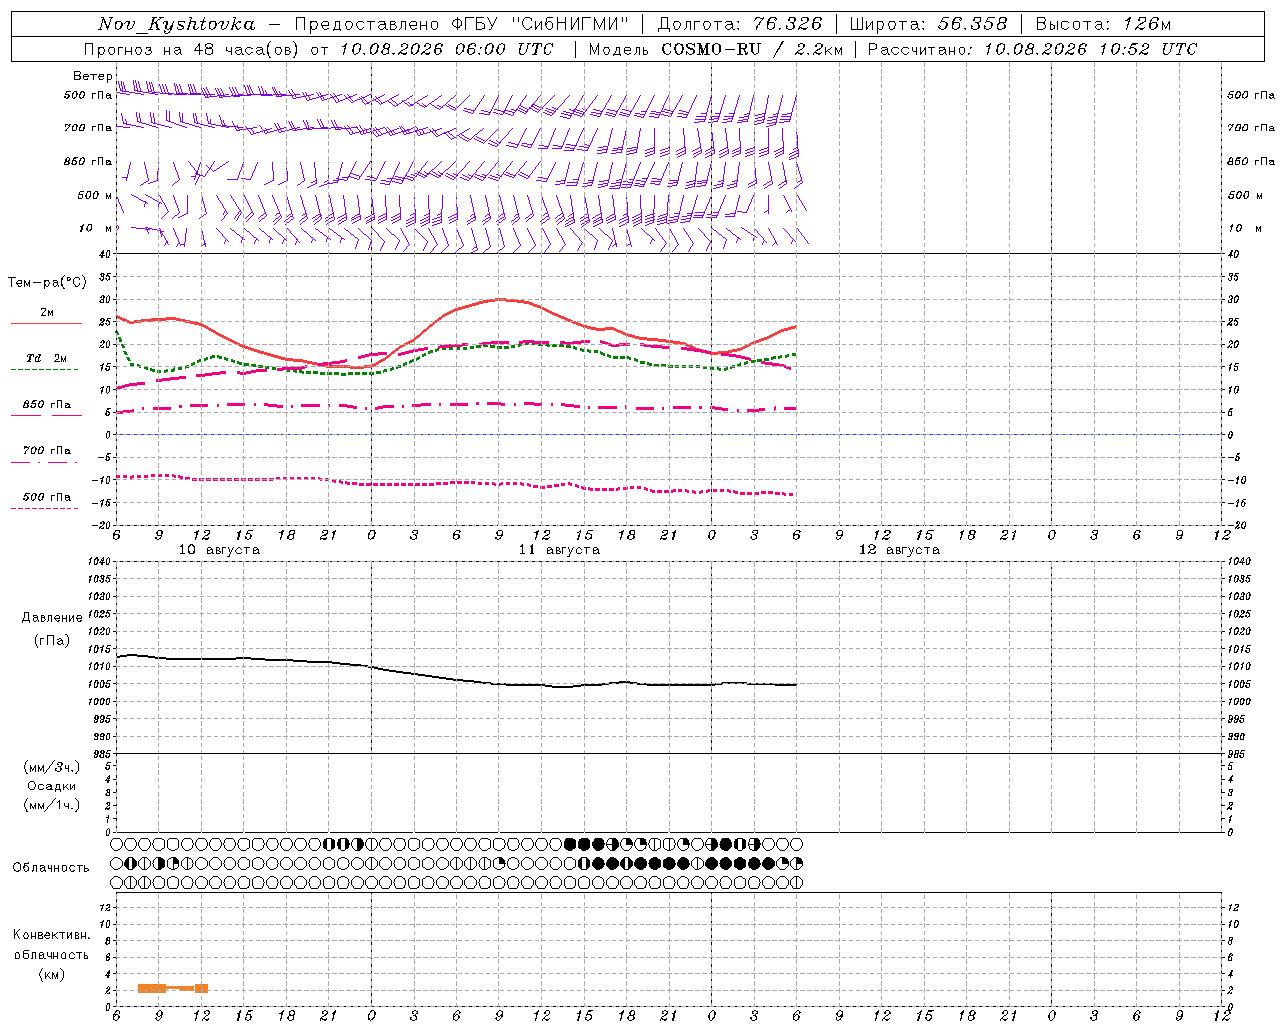Click the Осадки precipitation label
Screen dimensions: 1280x1024
52,786
